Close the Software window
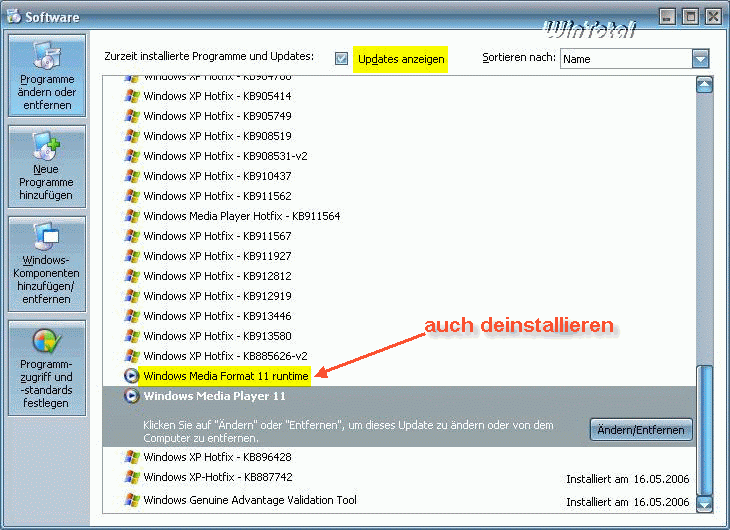This screenshot has height=530, width=730. point(713,17)
